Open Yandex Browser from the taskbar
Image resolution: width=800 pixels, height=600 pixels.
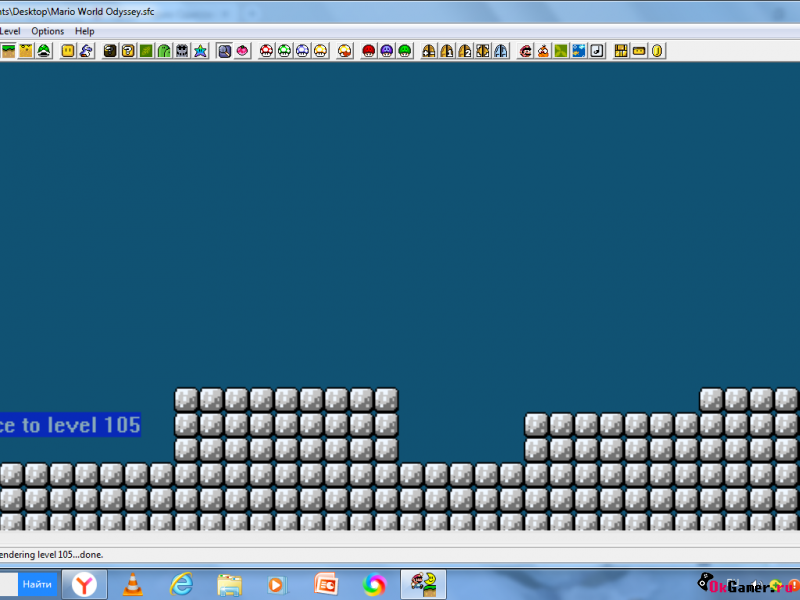coord(84,585)
